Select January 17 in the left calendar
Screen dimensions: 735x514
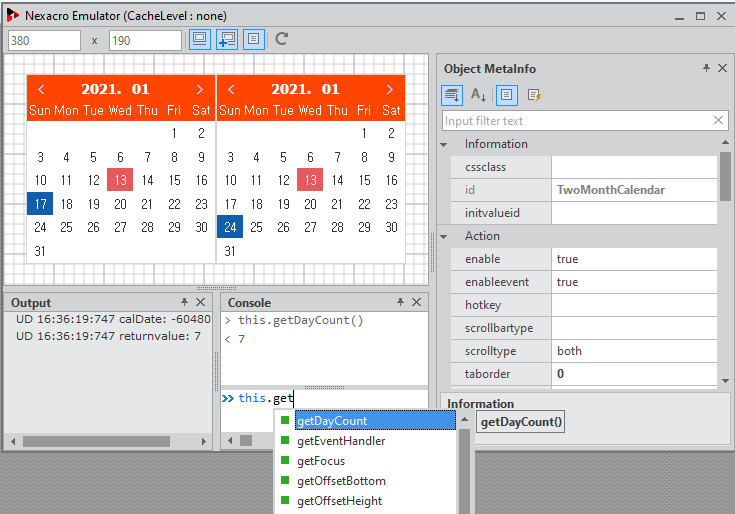pyautogui.click(x=40, y=204)
